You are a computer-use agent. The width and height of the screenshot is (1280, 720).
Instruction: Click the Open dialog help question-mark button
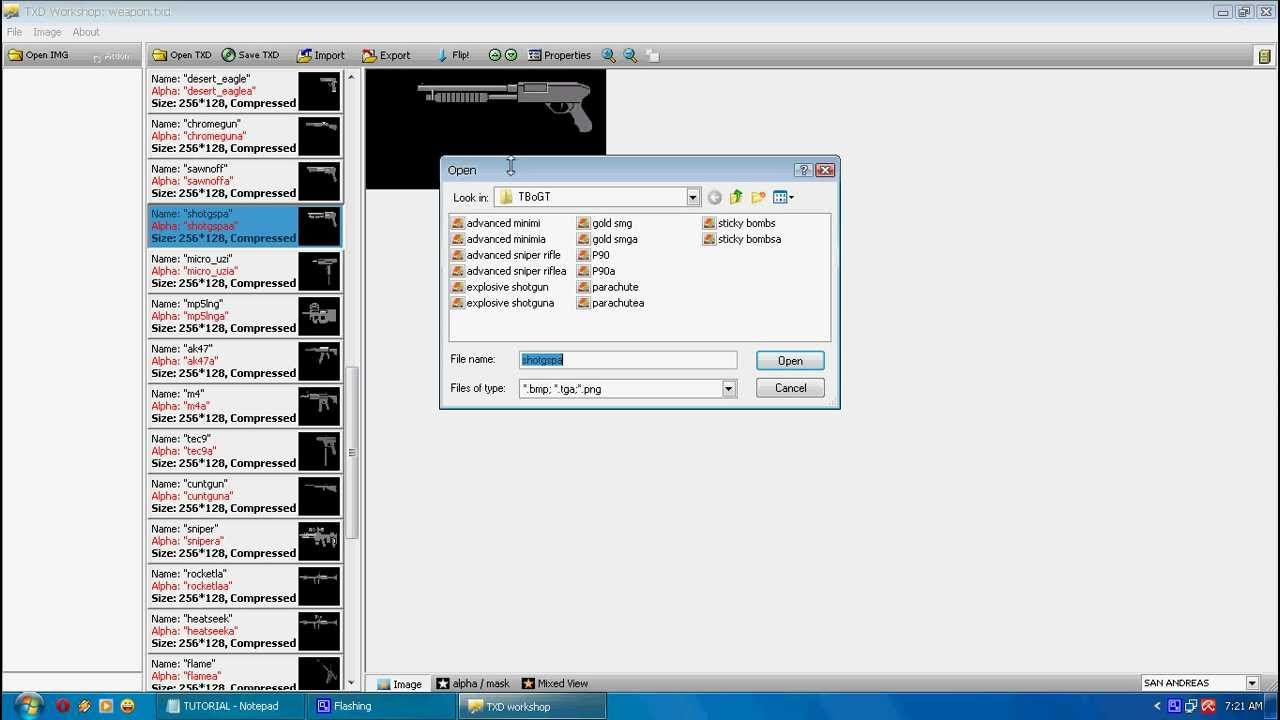click(803, 170)
